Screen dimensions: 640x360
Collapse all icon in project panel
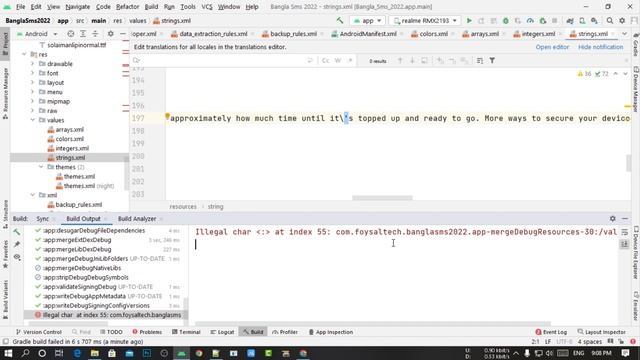click(95, 34)
